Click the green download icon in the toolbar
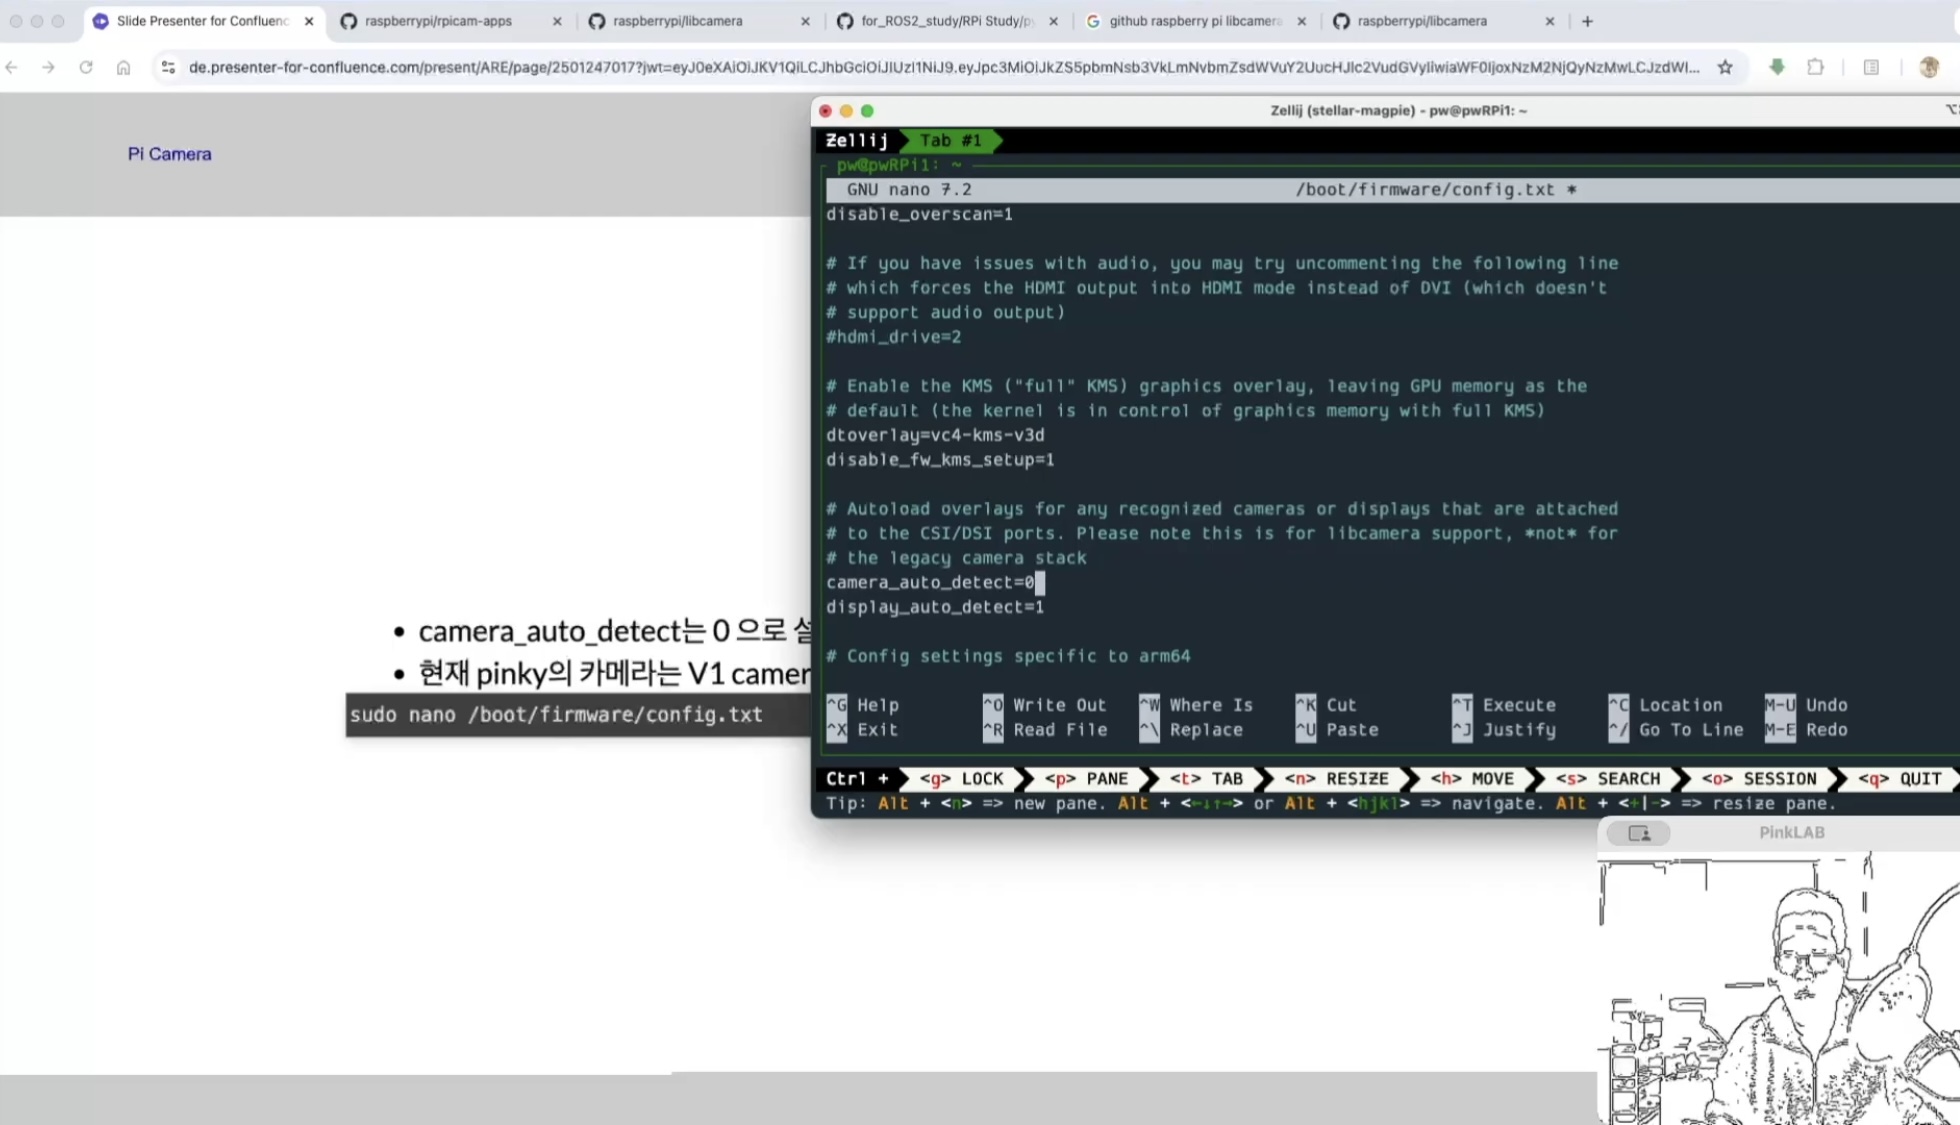This screenshot has height=1125, width=1960. point(1777,67)
